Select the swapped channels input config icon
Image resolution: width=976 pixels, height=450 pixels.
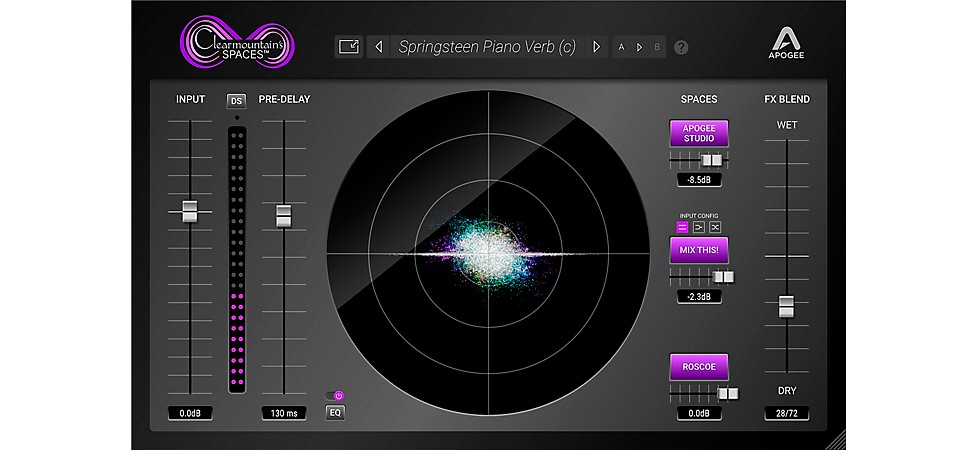click(715, 227)
